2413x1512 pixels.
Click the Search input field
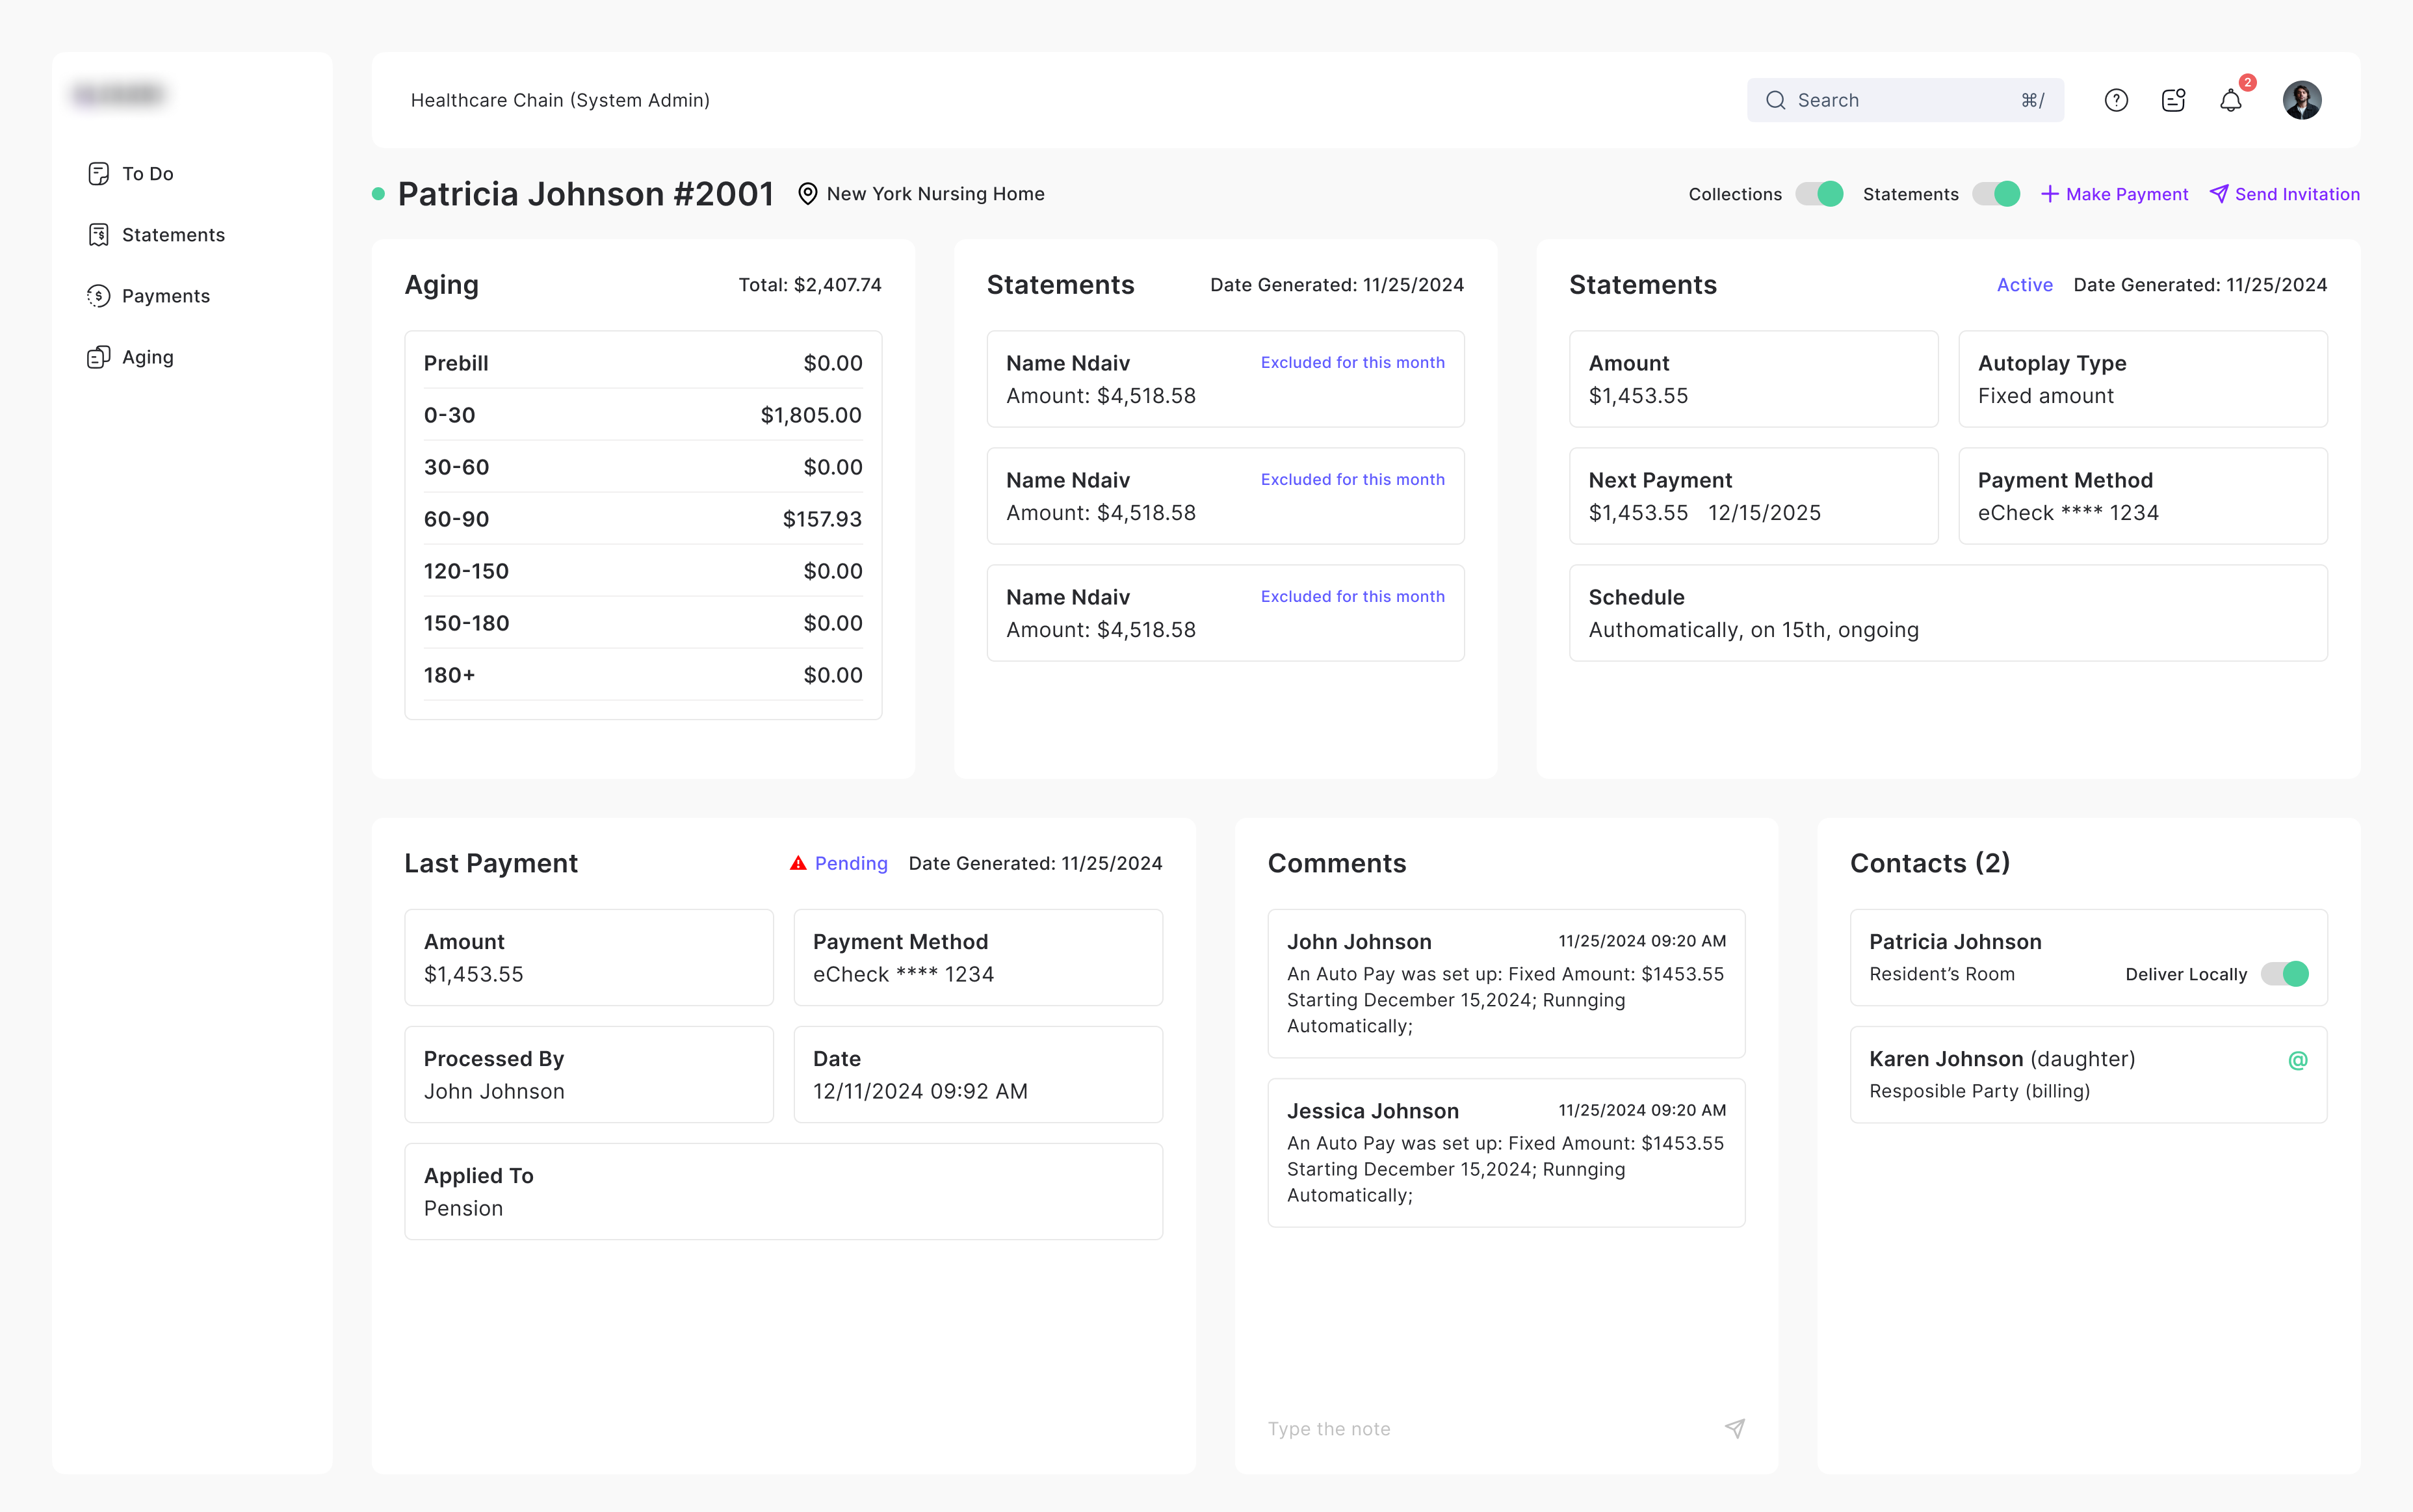point(1905,100)
